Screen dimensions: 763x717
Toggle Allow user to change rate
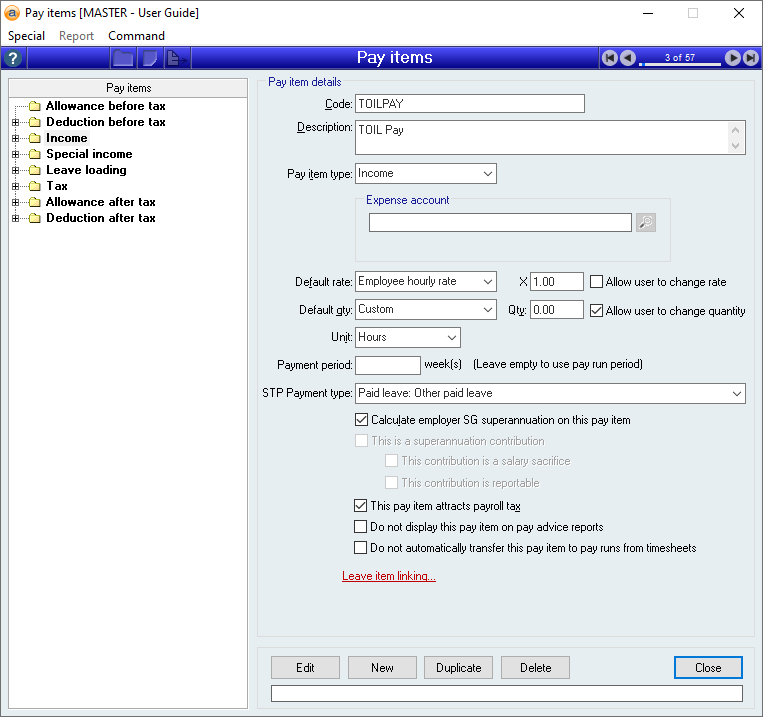[x=597, y=282]
